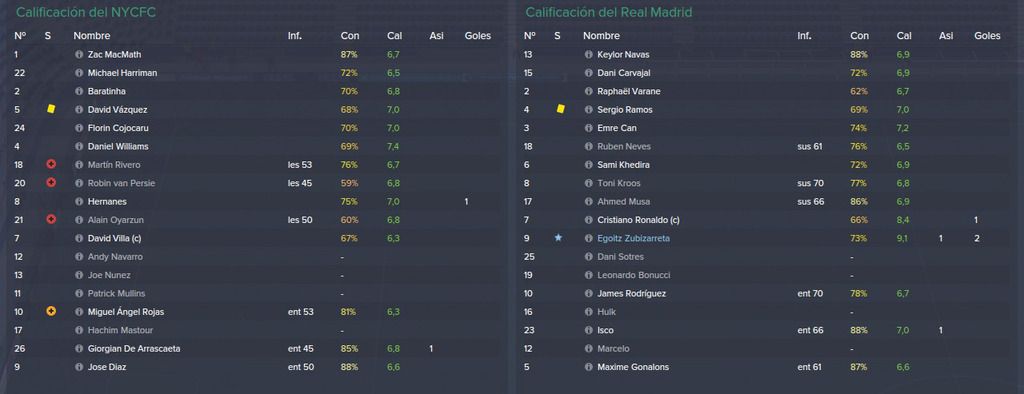This screenshot has height=394, width=1024.
Task: Sort Real Madrid table by Goles column
Action: coord(987,36)
